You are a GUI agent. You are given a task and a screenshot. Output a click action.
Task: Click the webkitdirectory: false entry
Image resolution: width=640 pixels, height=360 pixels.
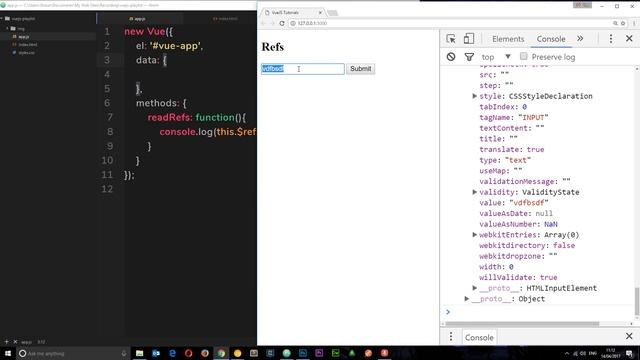[527, 245]
